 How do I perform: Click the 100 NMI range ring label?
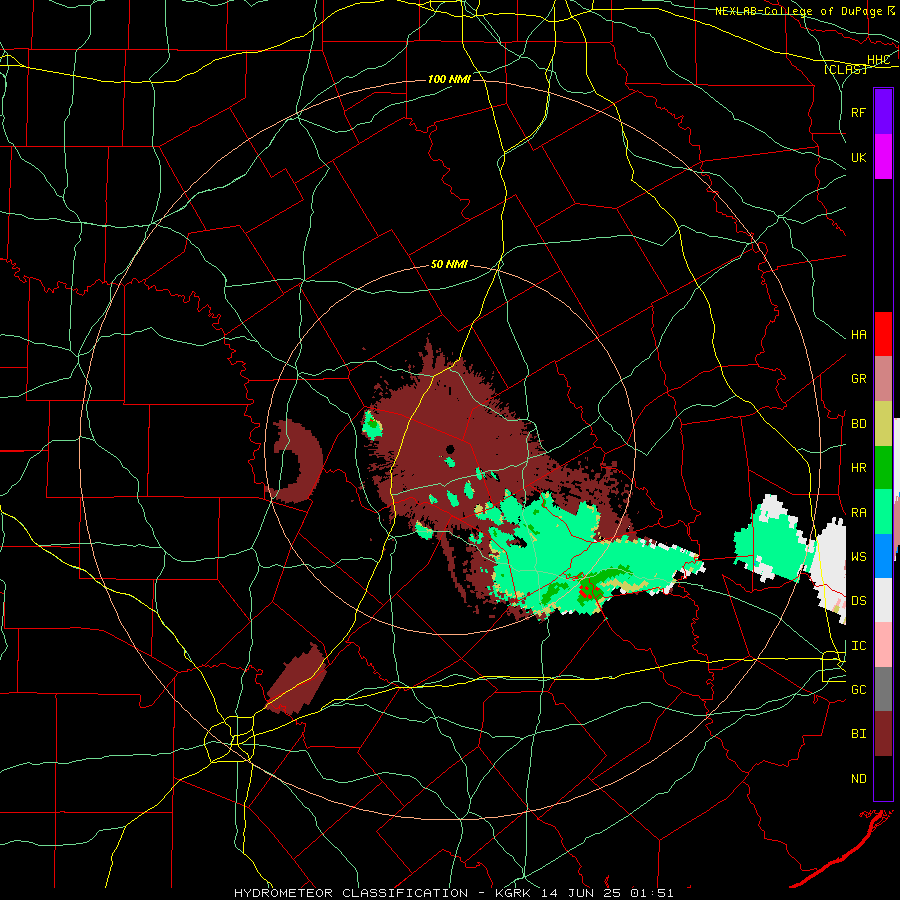coord(449,79)
